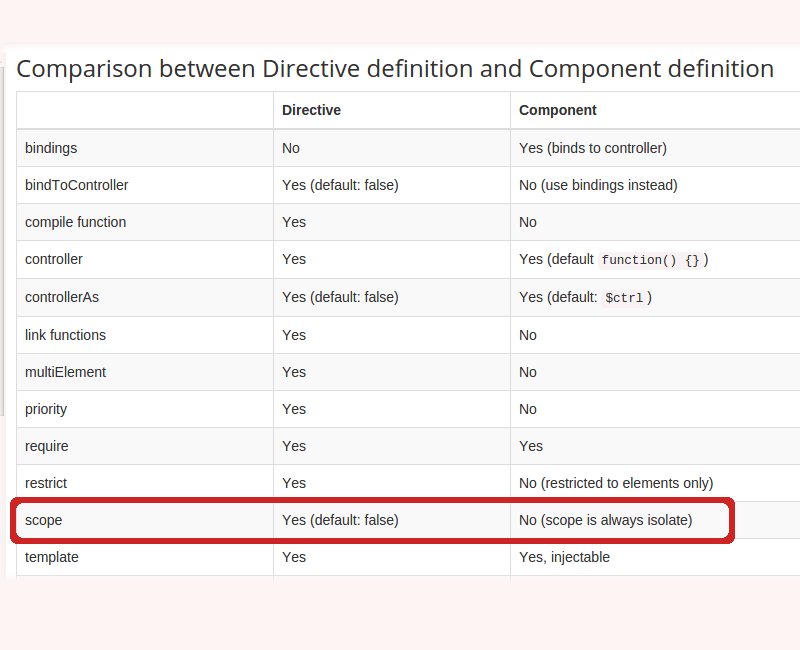Viewport: 800px width, 650px height.
Task: Click the controllerAs row label
Action: [62, 297]
